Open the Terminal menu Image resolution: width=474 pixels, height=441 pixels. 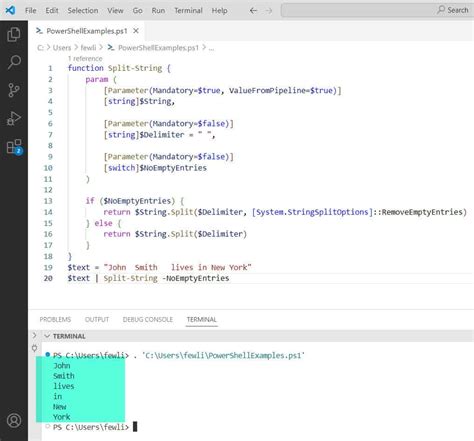[188, 11]
